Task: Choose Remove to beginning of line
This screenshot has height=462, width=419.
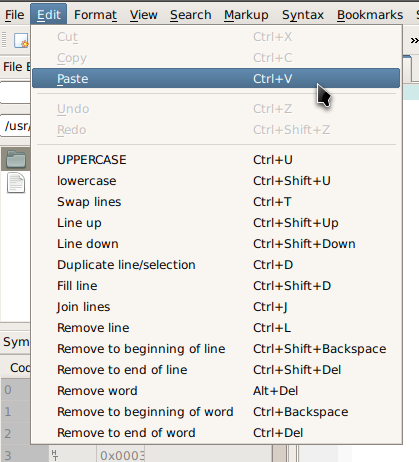Action: tap(216, 349)
